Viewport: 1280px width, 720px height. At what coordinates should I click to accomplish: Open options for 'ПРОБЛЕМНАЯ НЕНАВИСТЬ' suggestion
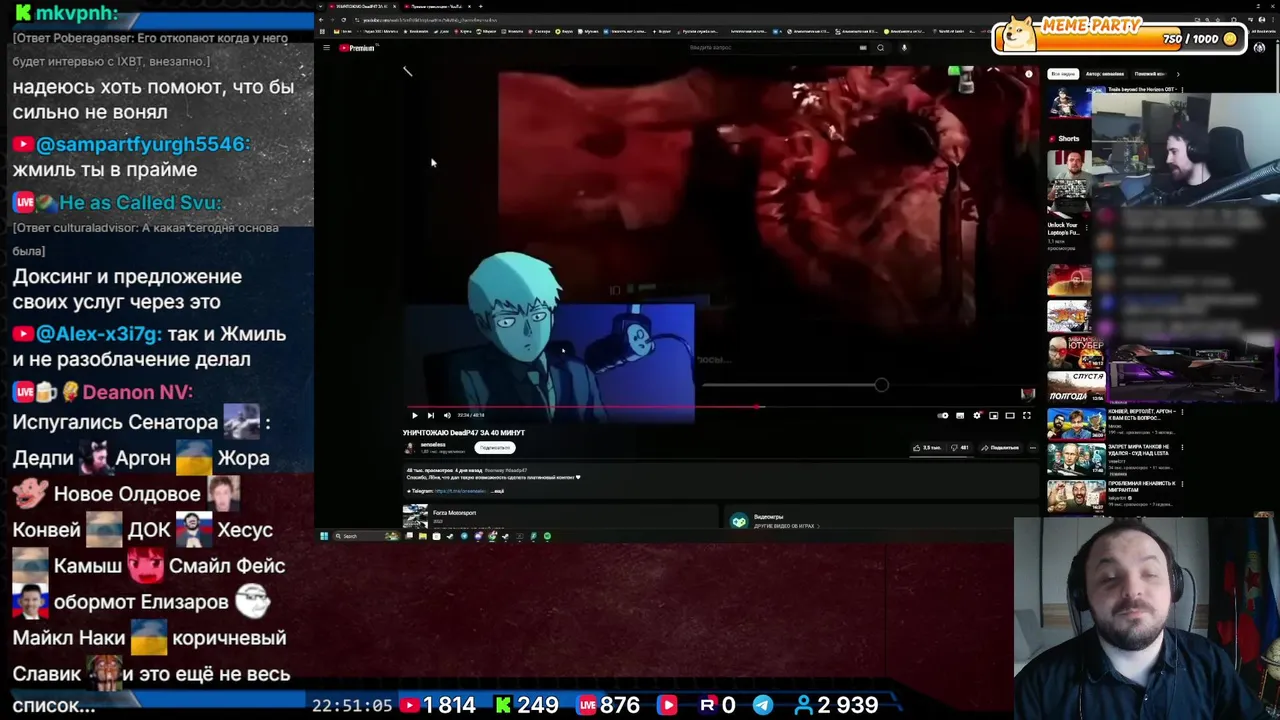click(1182, 484)
